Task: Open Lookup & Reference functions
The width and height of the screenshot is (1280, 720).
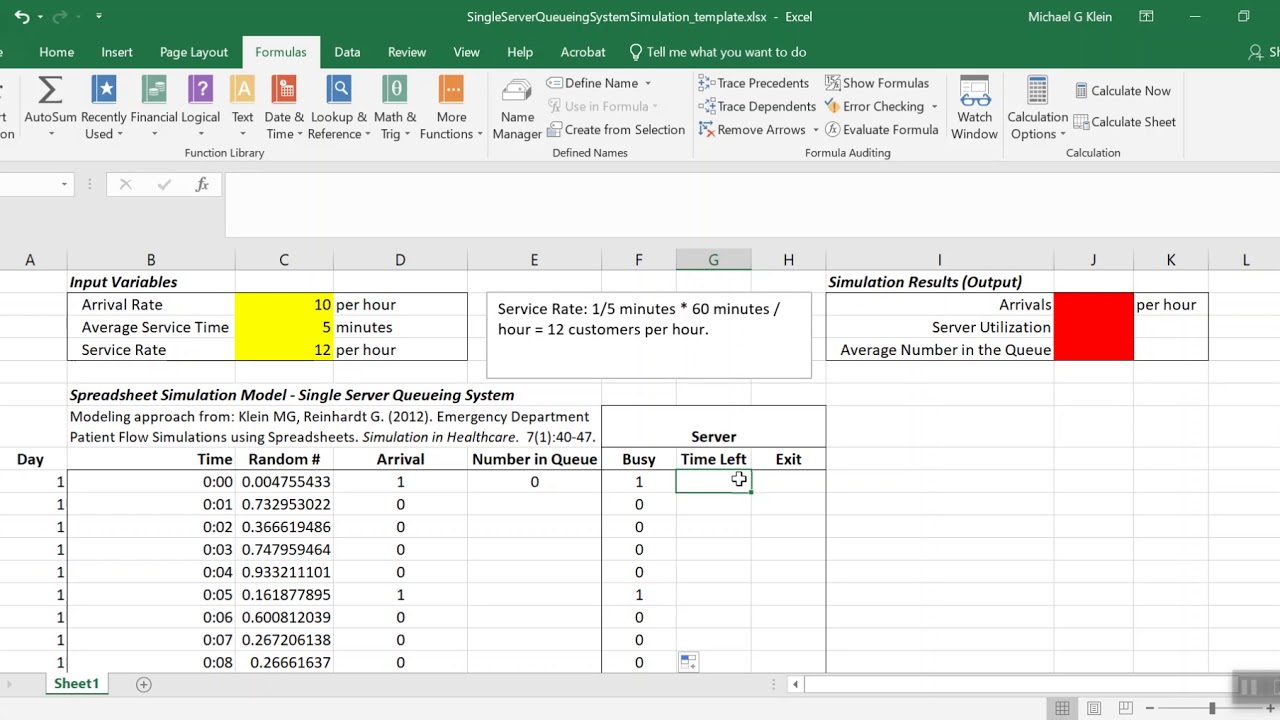Action: click(x=339, y=108)
